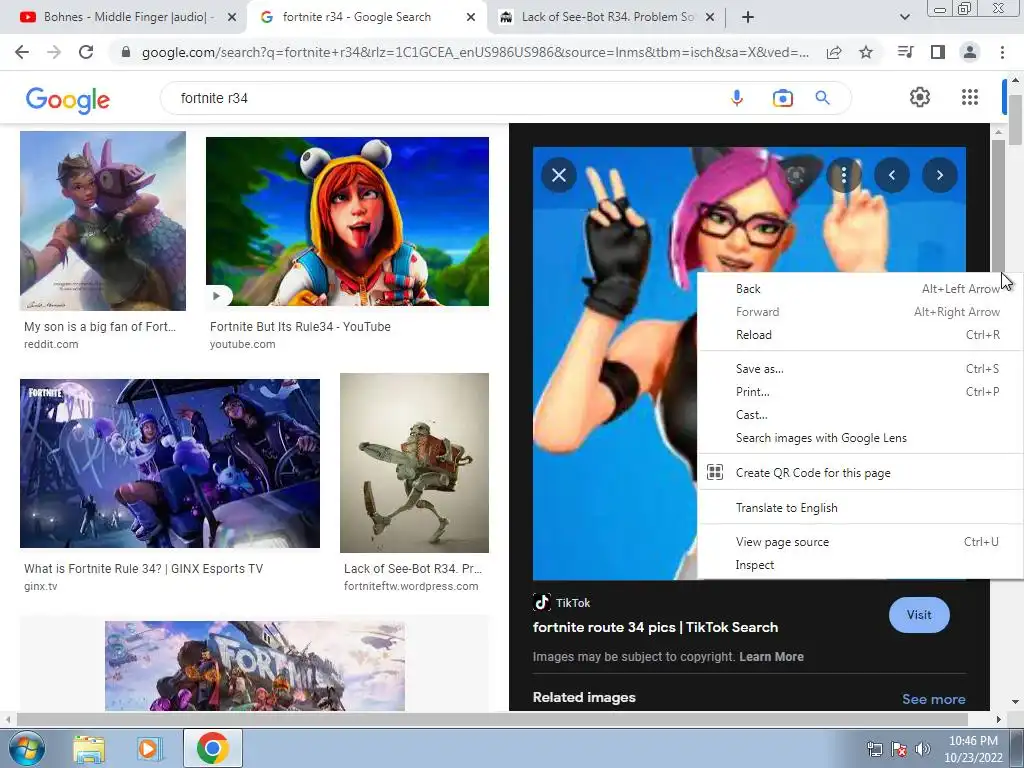Click See more related images
The height and width of the screenshot is (768, 1024).
(934, 699)
